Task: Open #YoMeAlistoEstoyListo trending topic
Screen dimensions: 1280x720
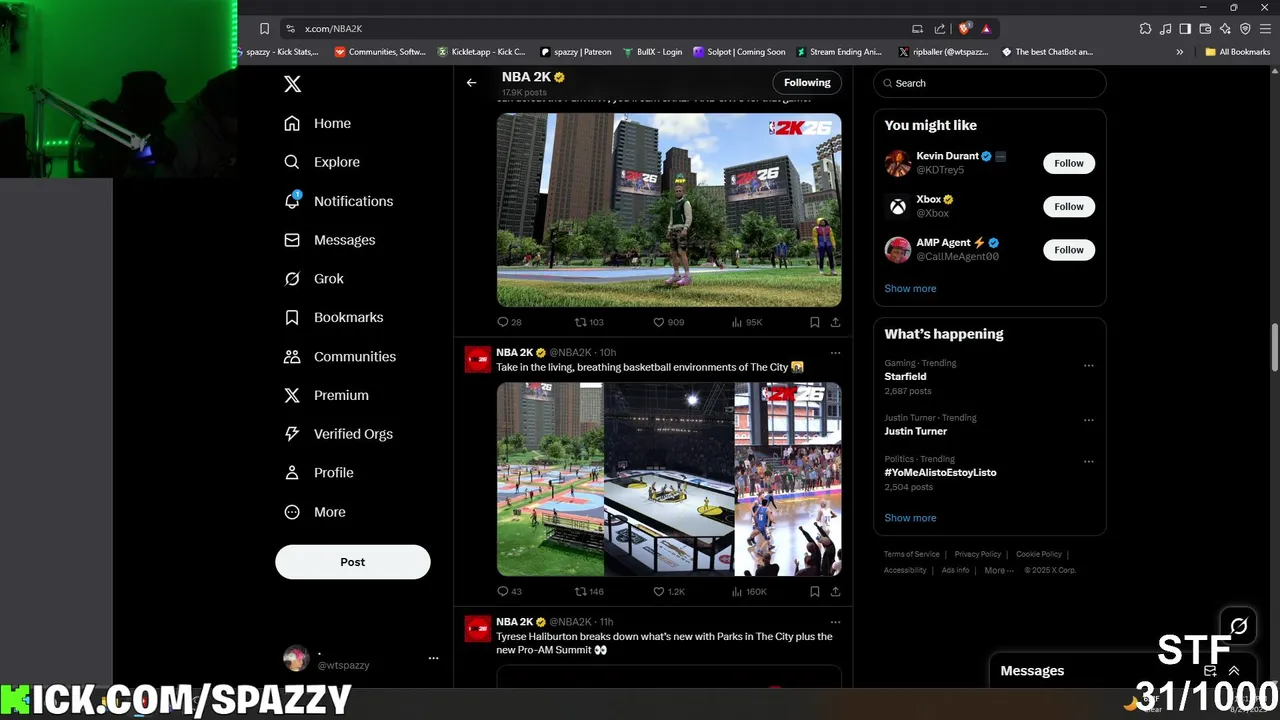Action: (940, 472)
